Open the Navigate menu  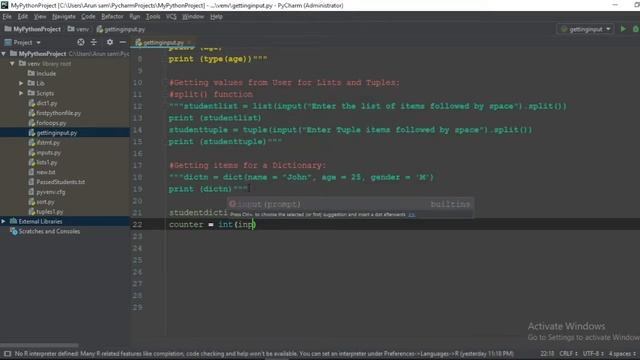point(64,17)
